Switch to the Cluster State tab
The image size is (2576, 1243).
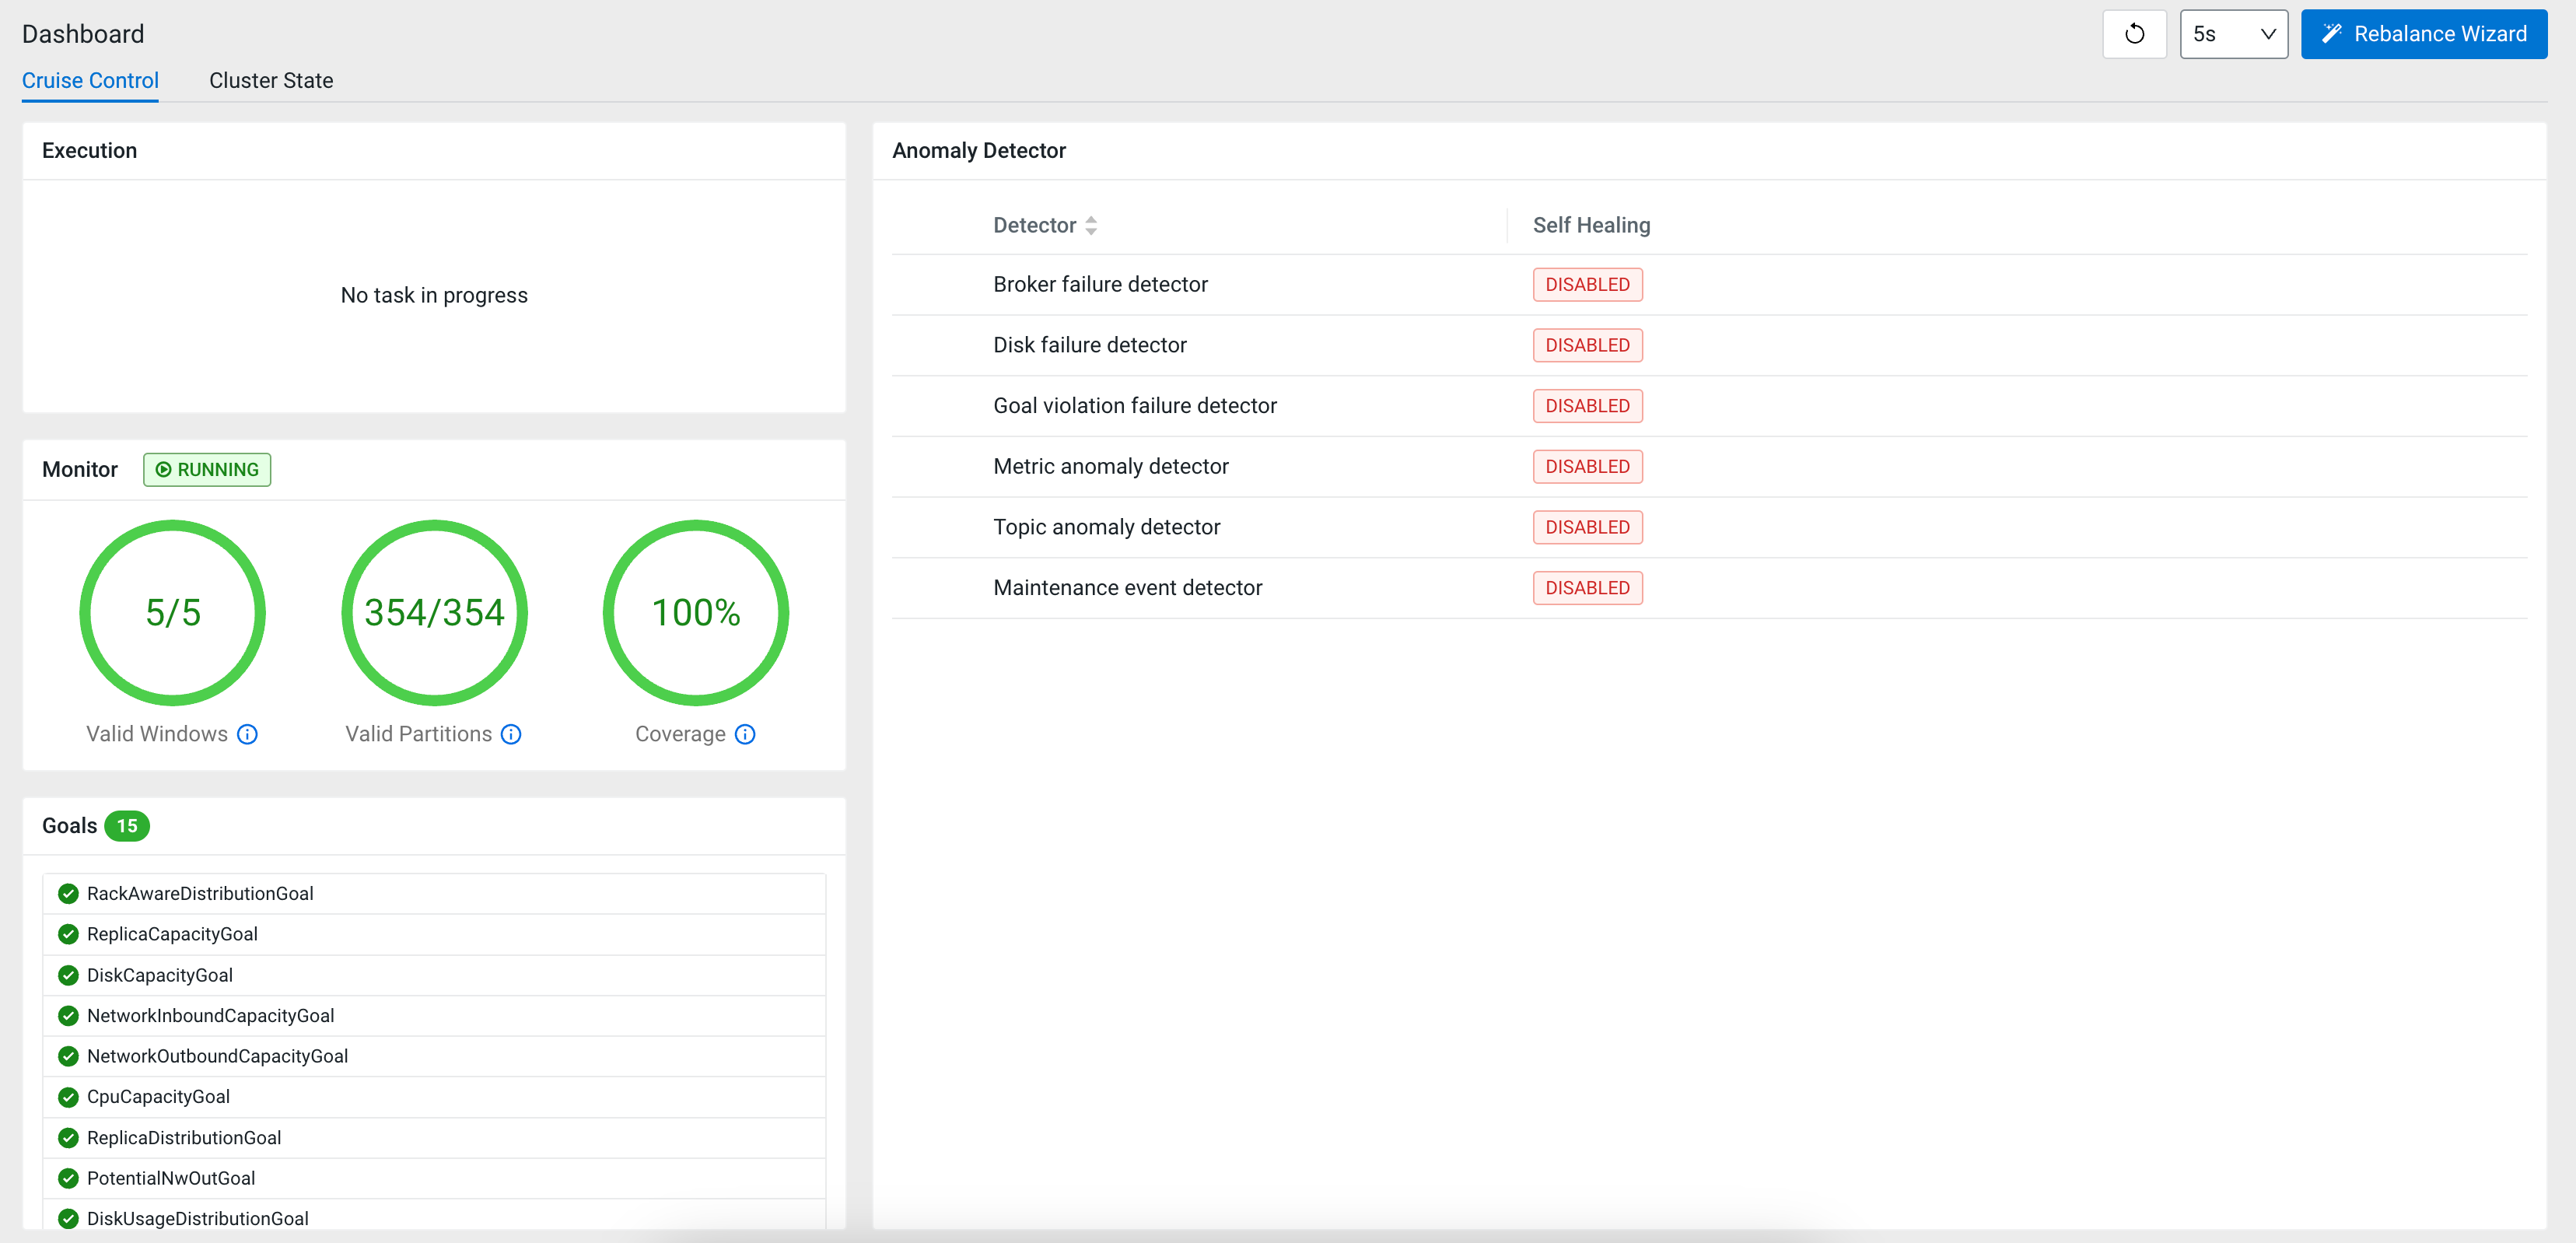271,80
